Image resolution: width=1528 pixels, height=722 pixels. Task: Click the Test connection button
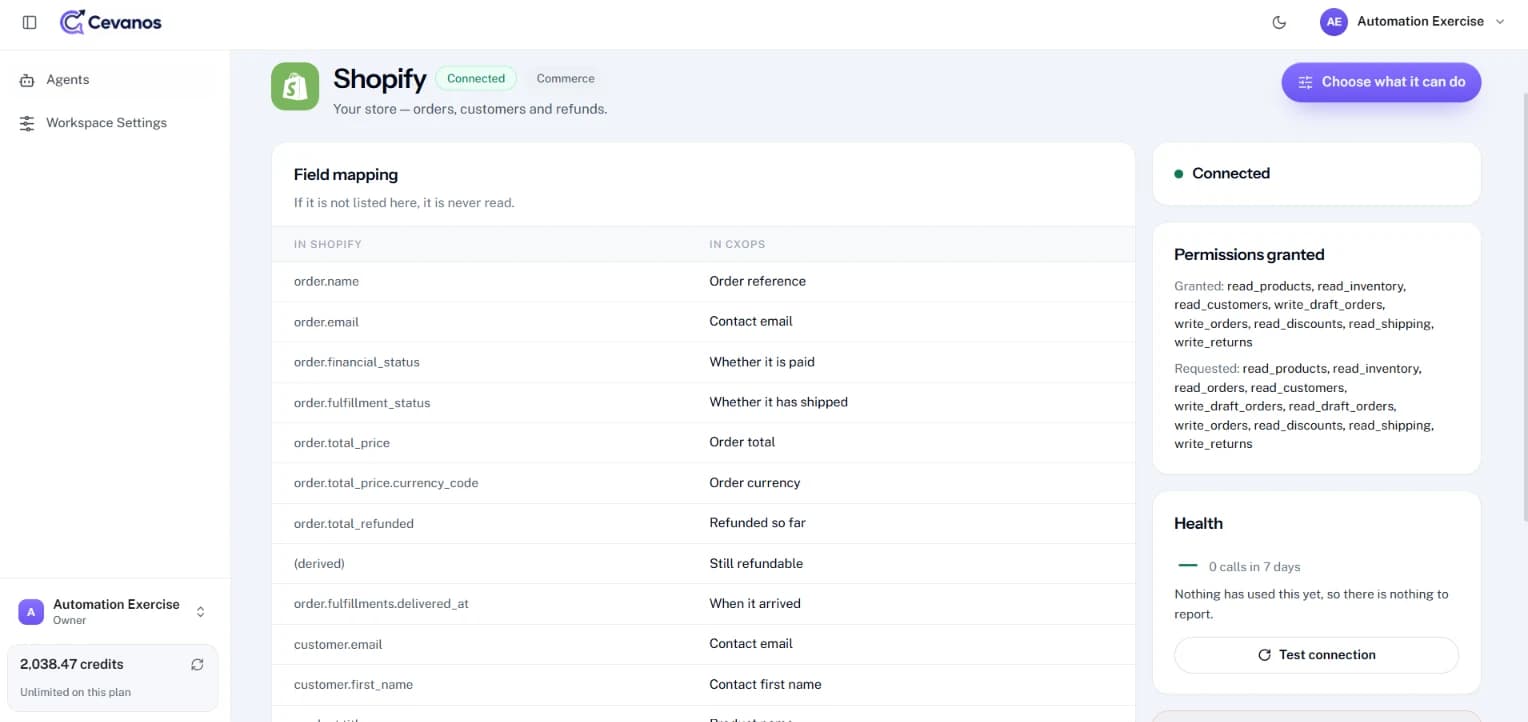(1316, 655)
